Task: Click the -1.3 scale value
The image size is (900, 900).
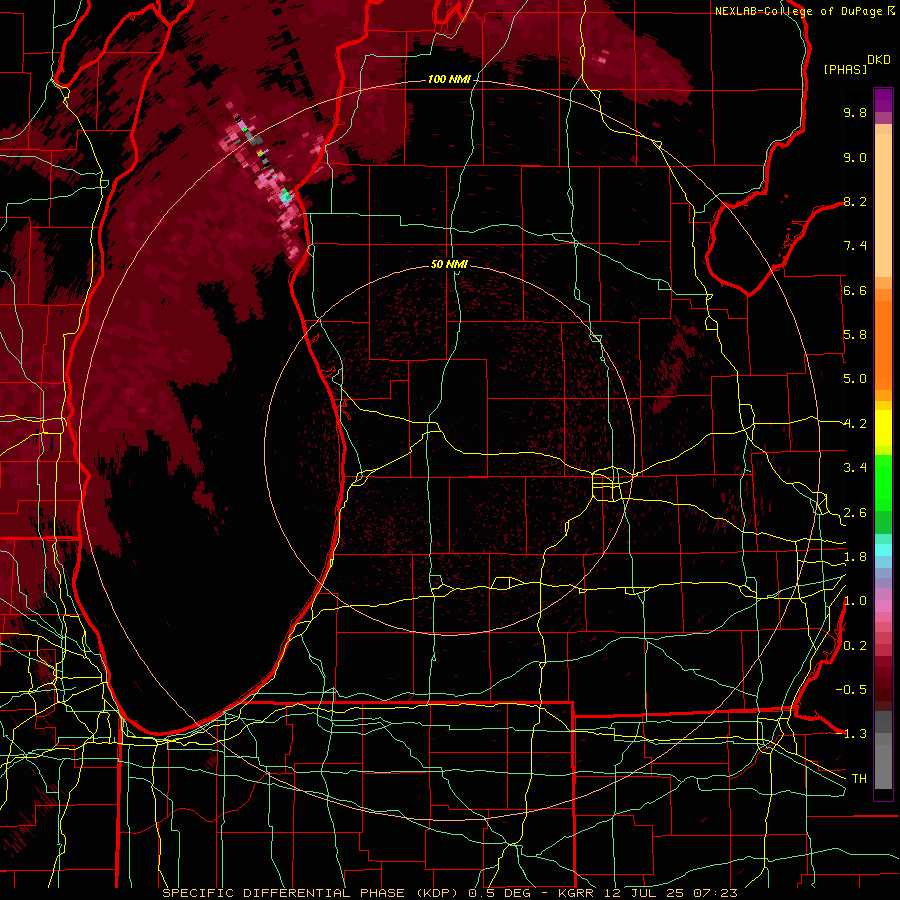Action: (852, 734)
